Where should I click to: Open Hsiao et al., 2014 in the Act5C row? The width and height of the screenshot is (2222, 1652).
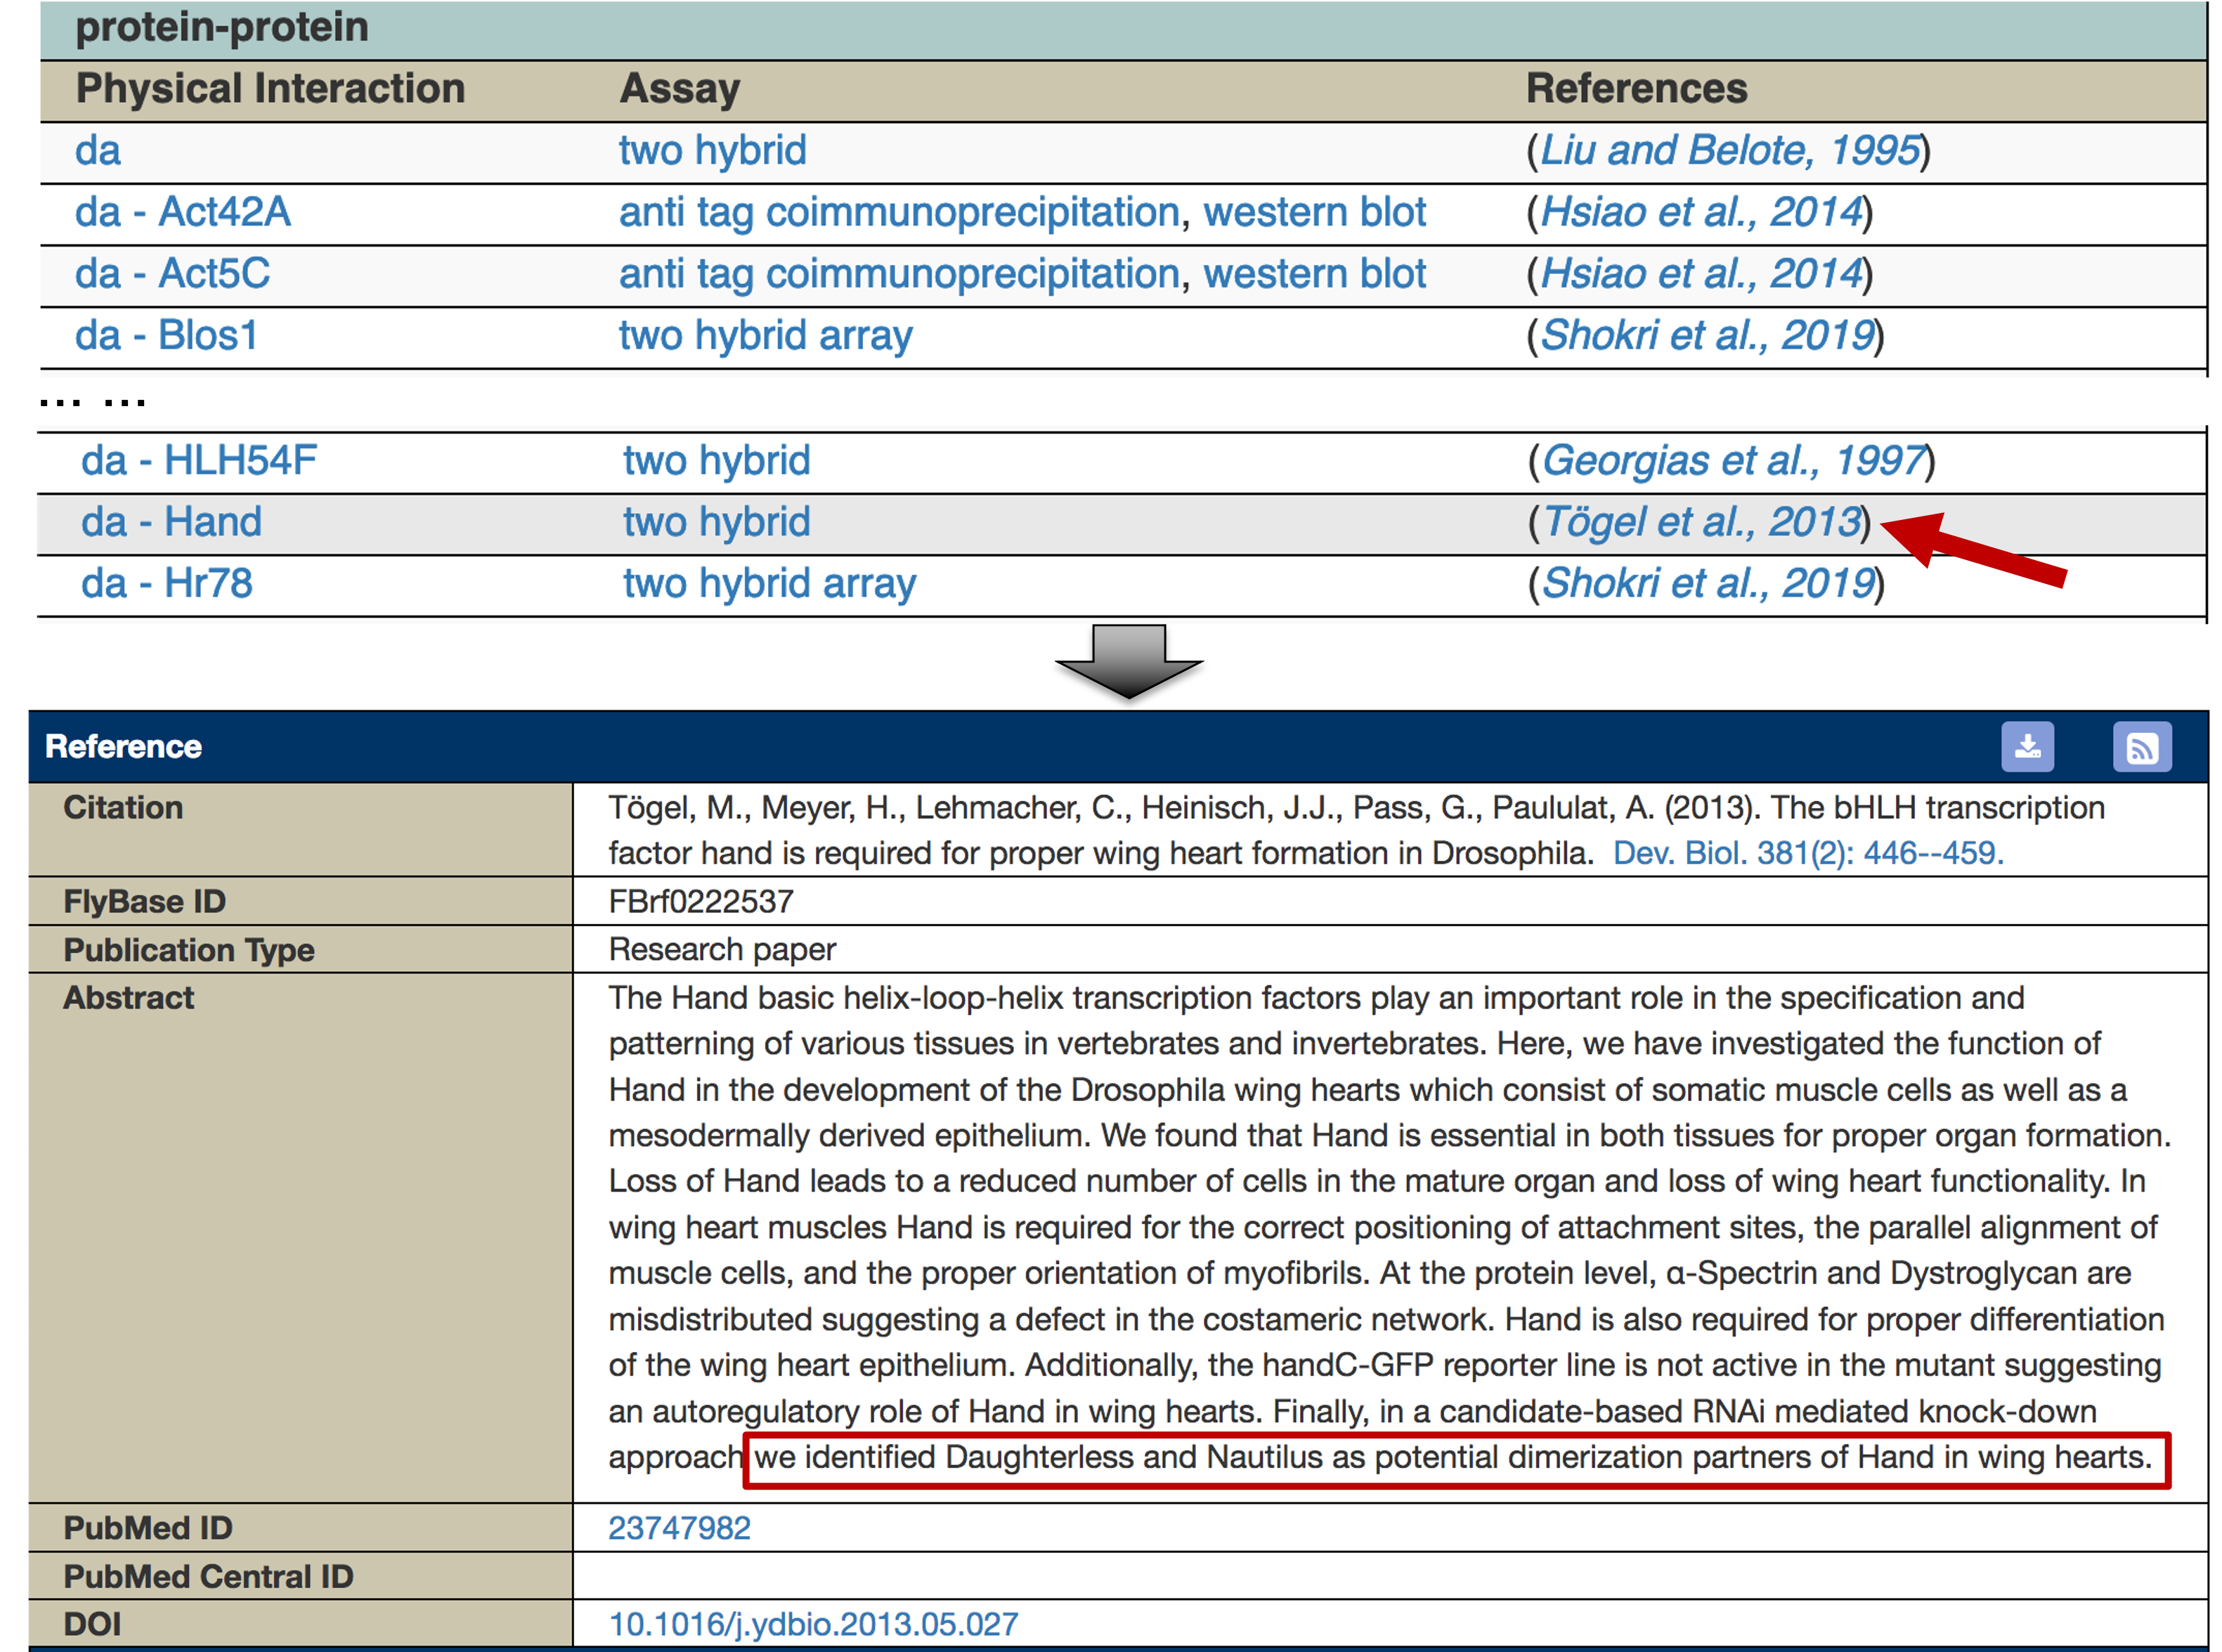click(1701, 274)
